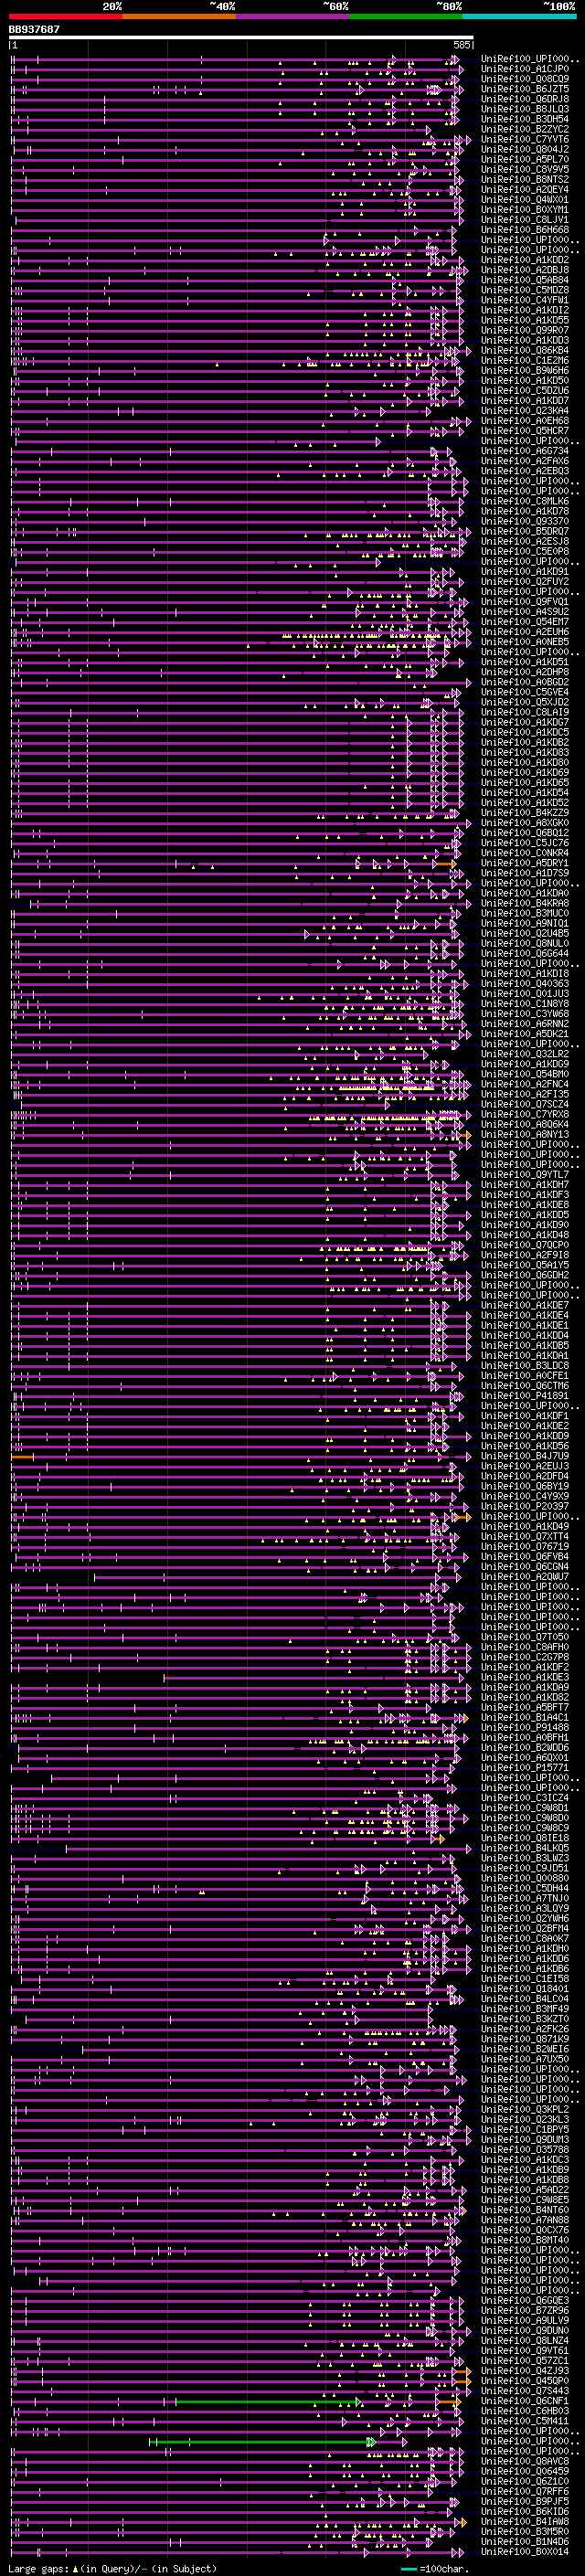The width and height of the screenshot is (585, 2576).
Task: Select the UniRef100_Q9YTL7 label
Action: click(525, 1174)
